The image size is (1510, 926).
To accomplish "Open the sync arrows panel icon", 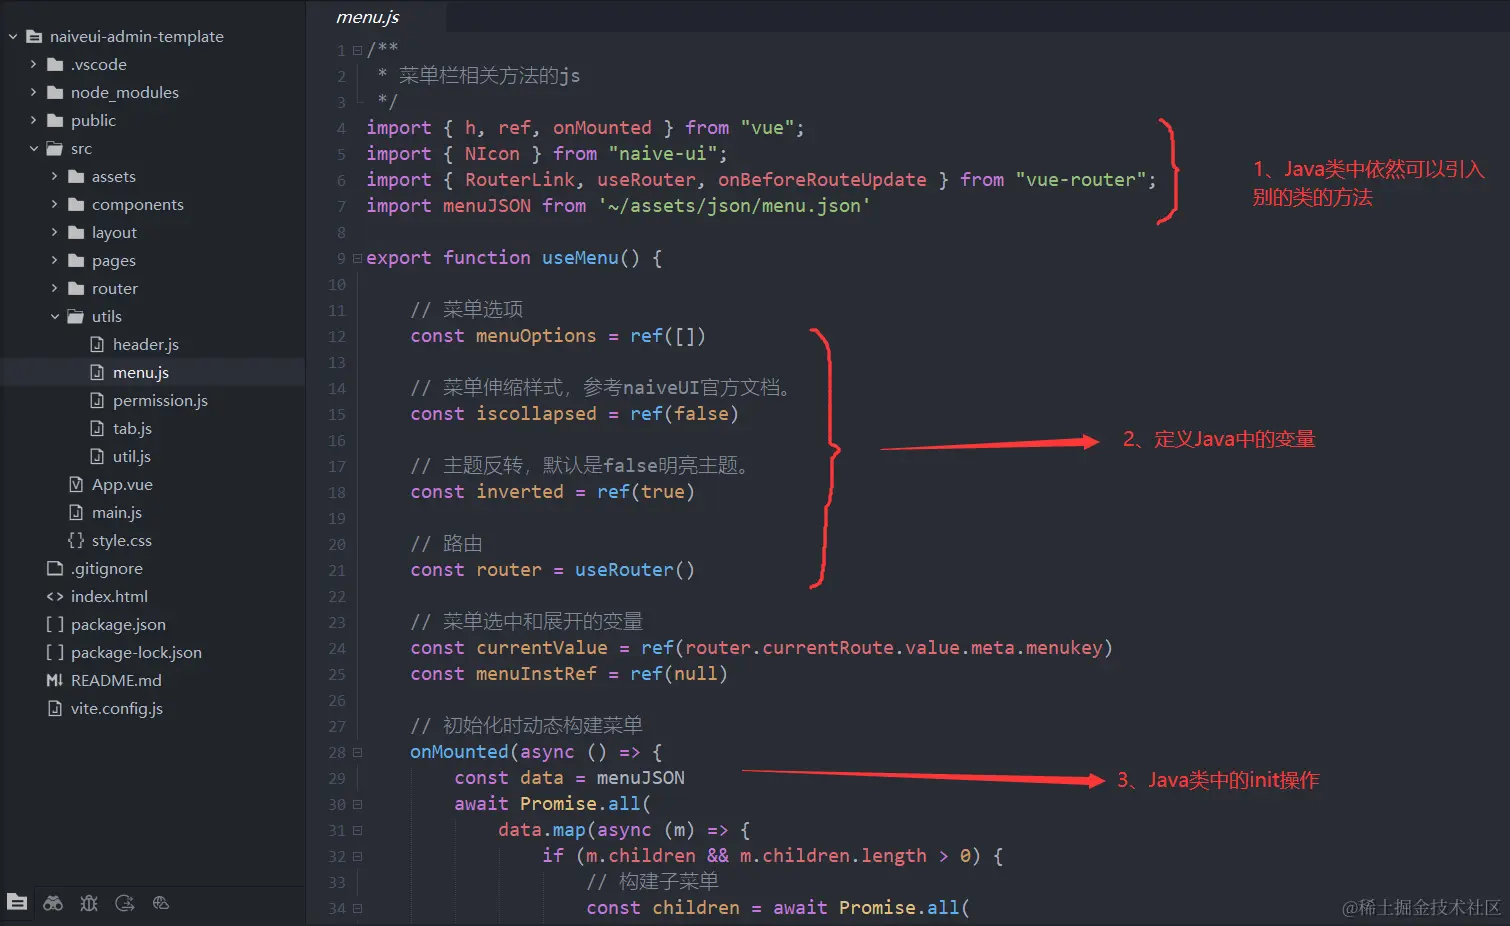I will click(x=125, y=903).
